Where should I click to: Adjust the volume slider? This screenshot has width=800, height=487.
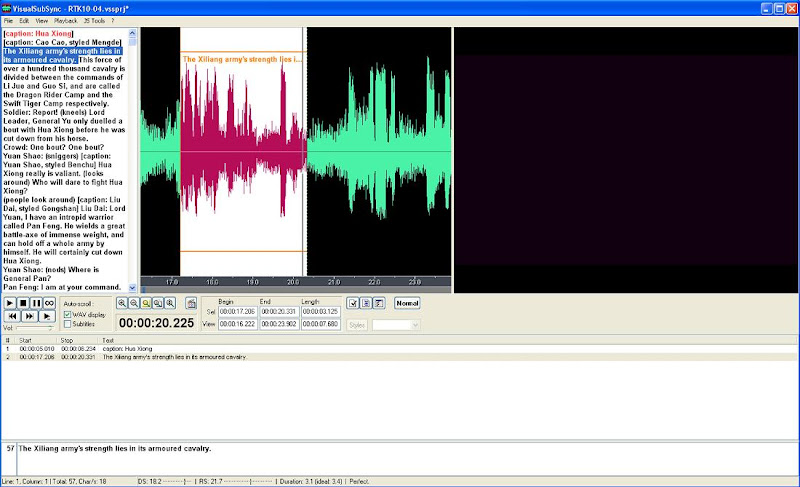pyautogui.click(x=35, y=328)
